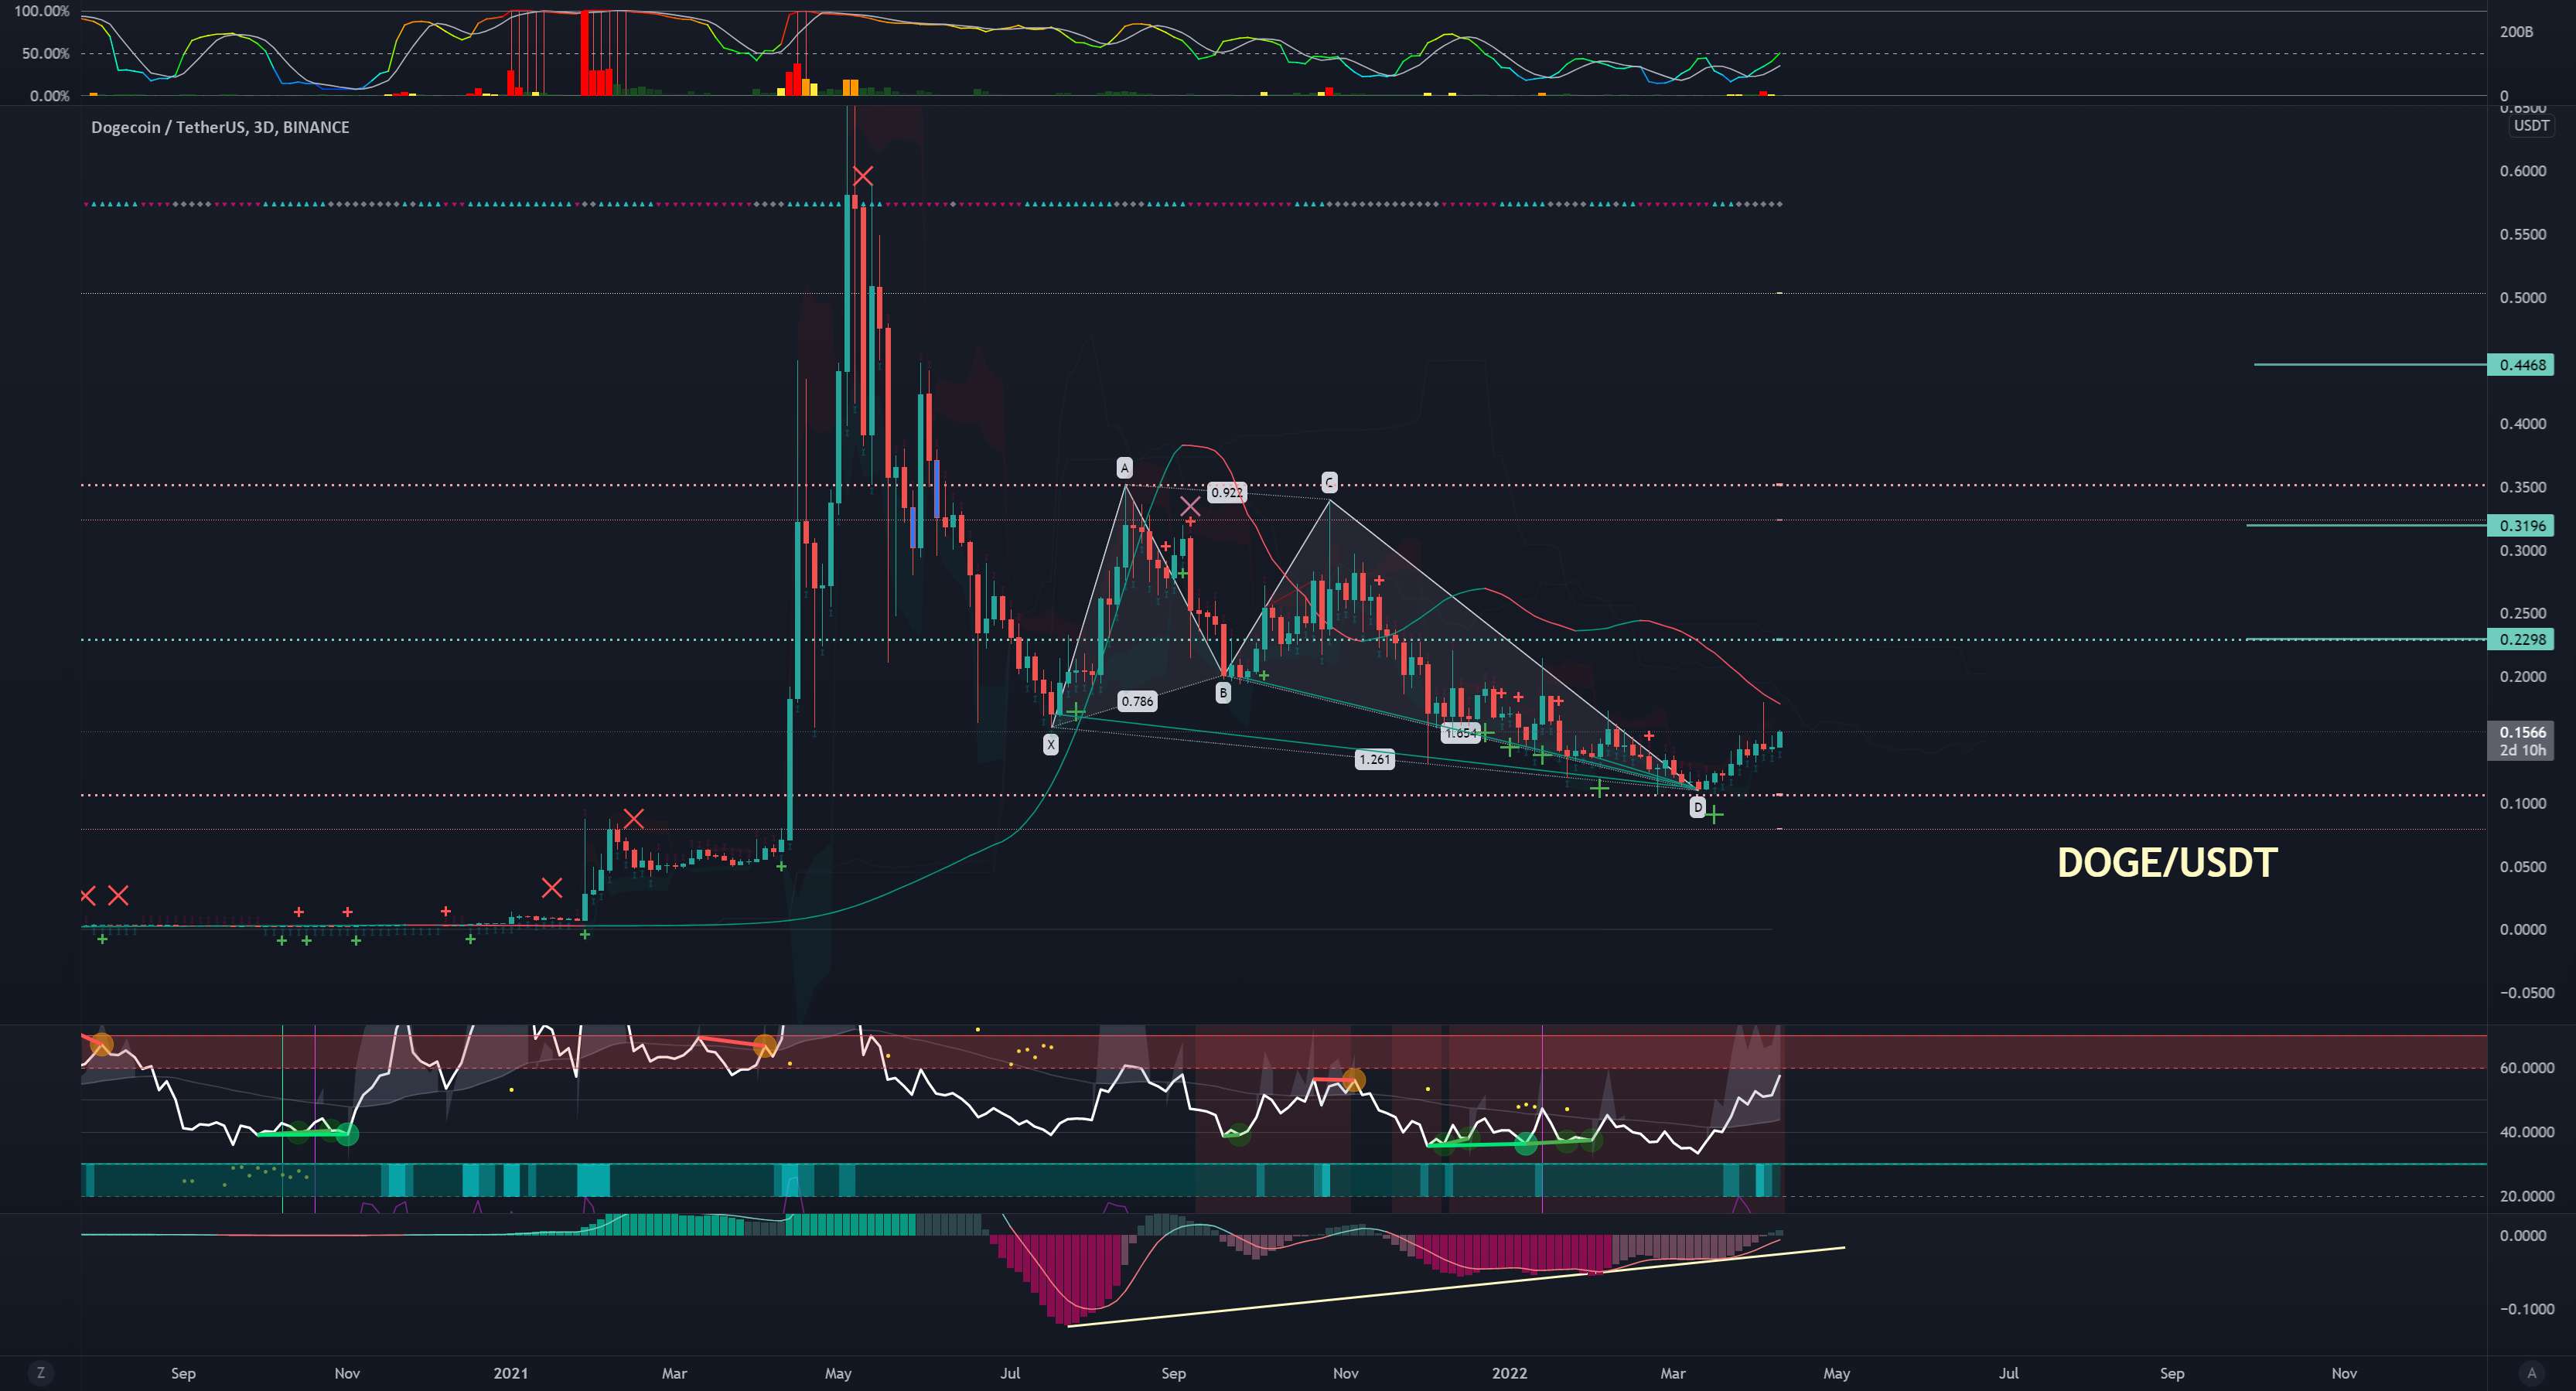
Task: Click the Dogecoin / TetherUS, 3D, BINANCE title
Action: tap(220, 127)
